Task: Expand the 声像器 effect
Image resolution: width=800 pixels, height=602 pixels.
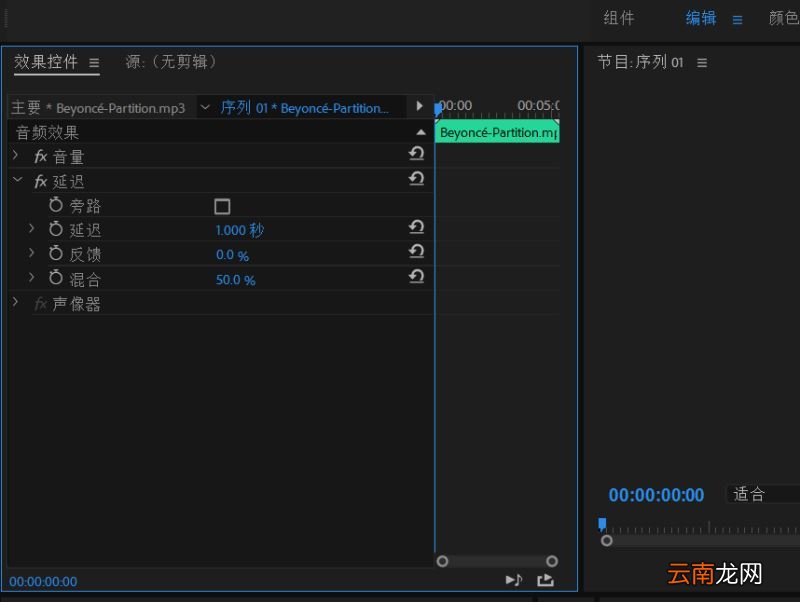Action: (15, 302)
